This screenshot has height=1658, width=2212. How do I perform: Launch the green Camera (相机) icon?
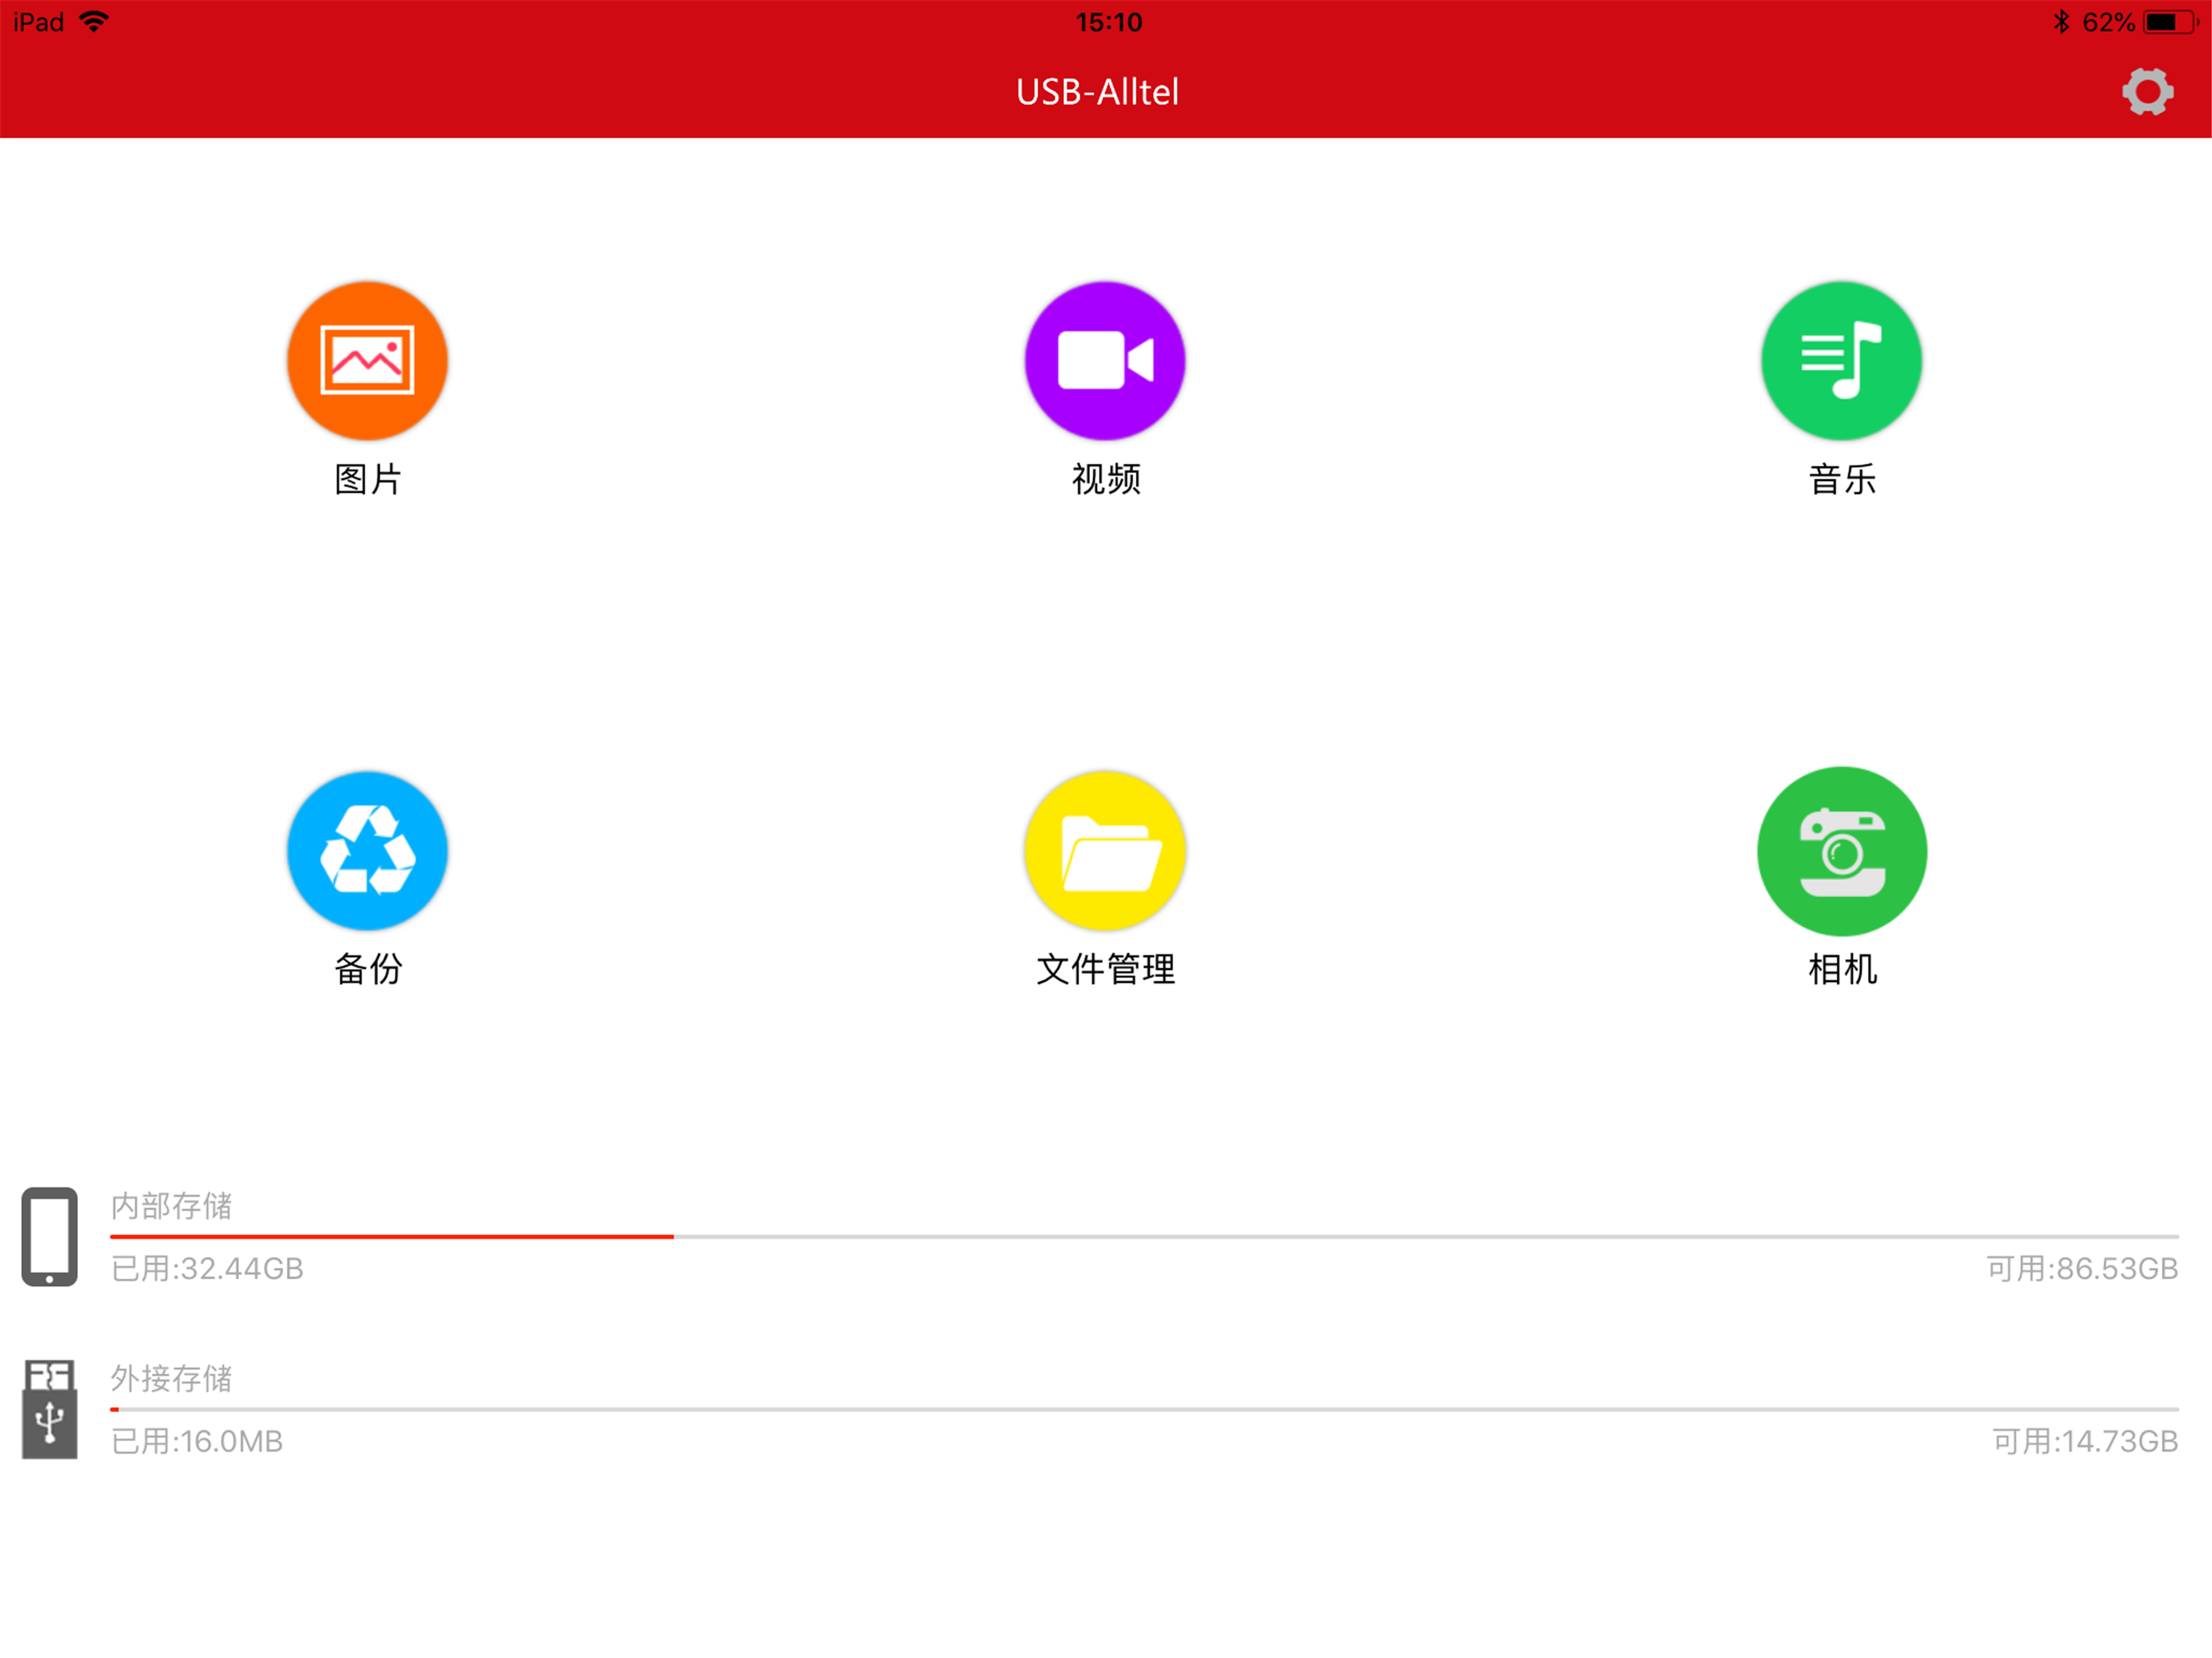coord(1842,851)
